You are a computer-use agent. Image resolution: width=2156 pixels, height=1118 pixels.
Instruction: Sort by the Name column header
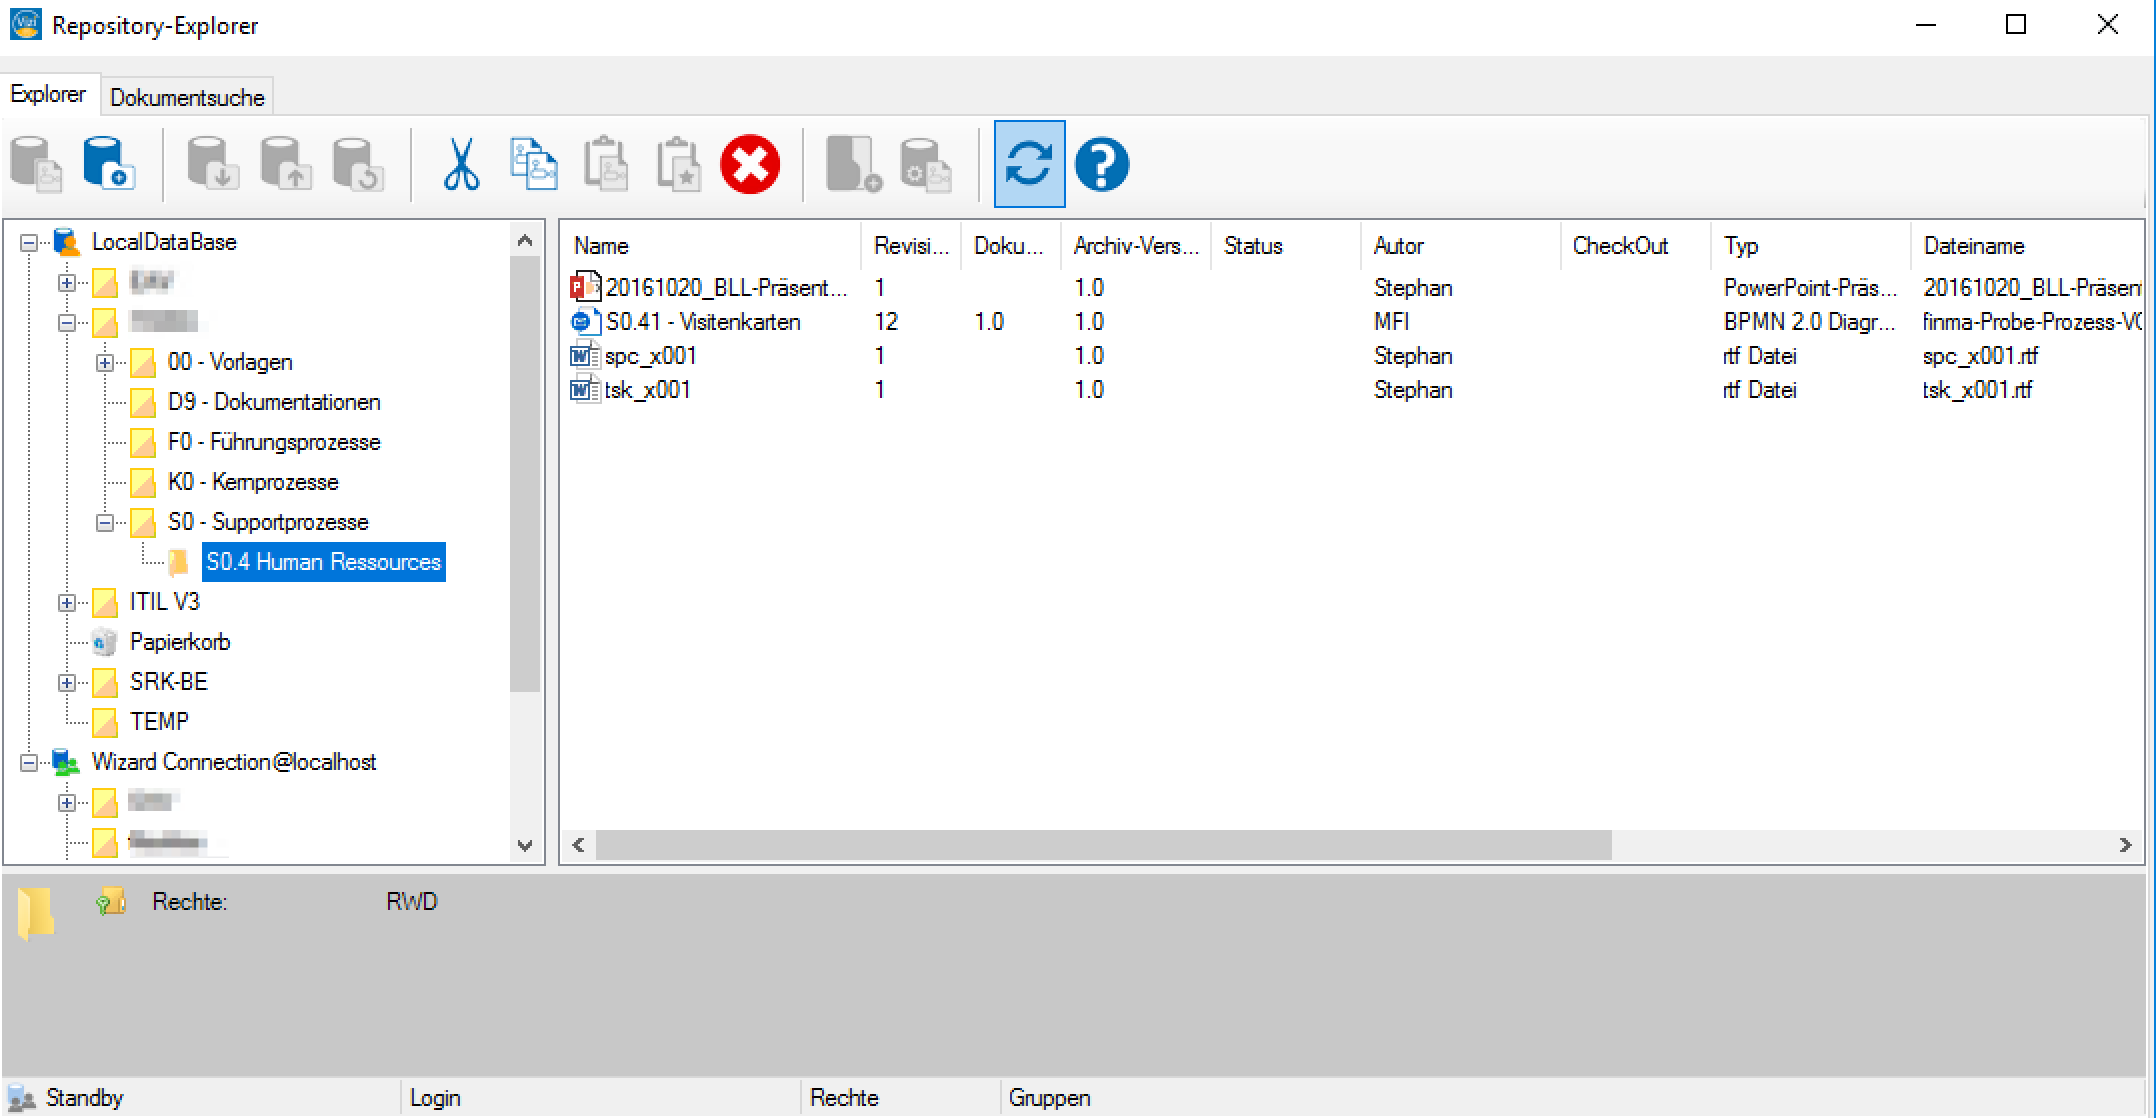point(712,246)
